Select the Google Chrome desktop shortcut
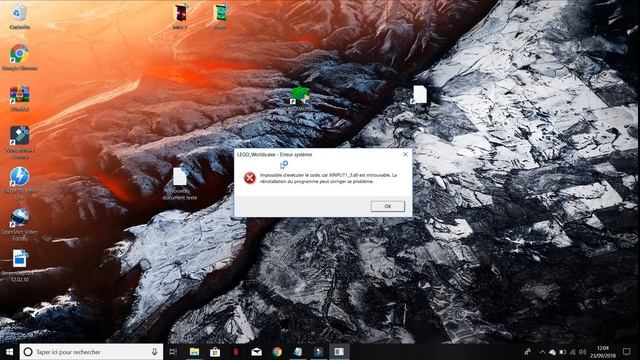640x360 pixels. (x=20, y=58)
